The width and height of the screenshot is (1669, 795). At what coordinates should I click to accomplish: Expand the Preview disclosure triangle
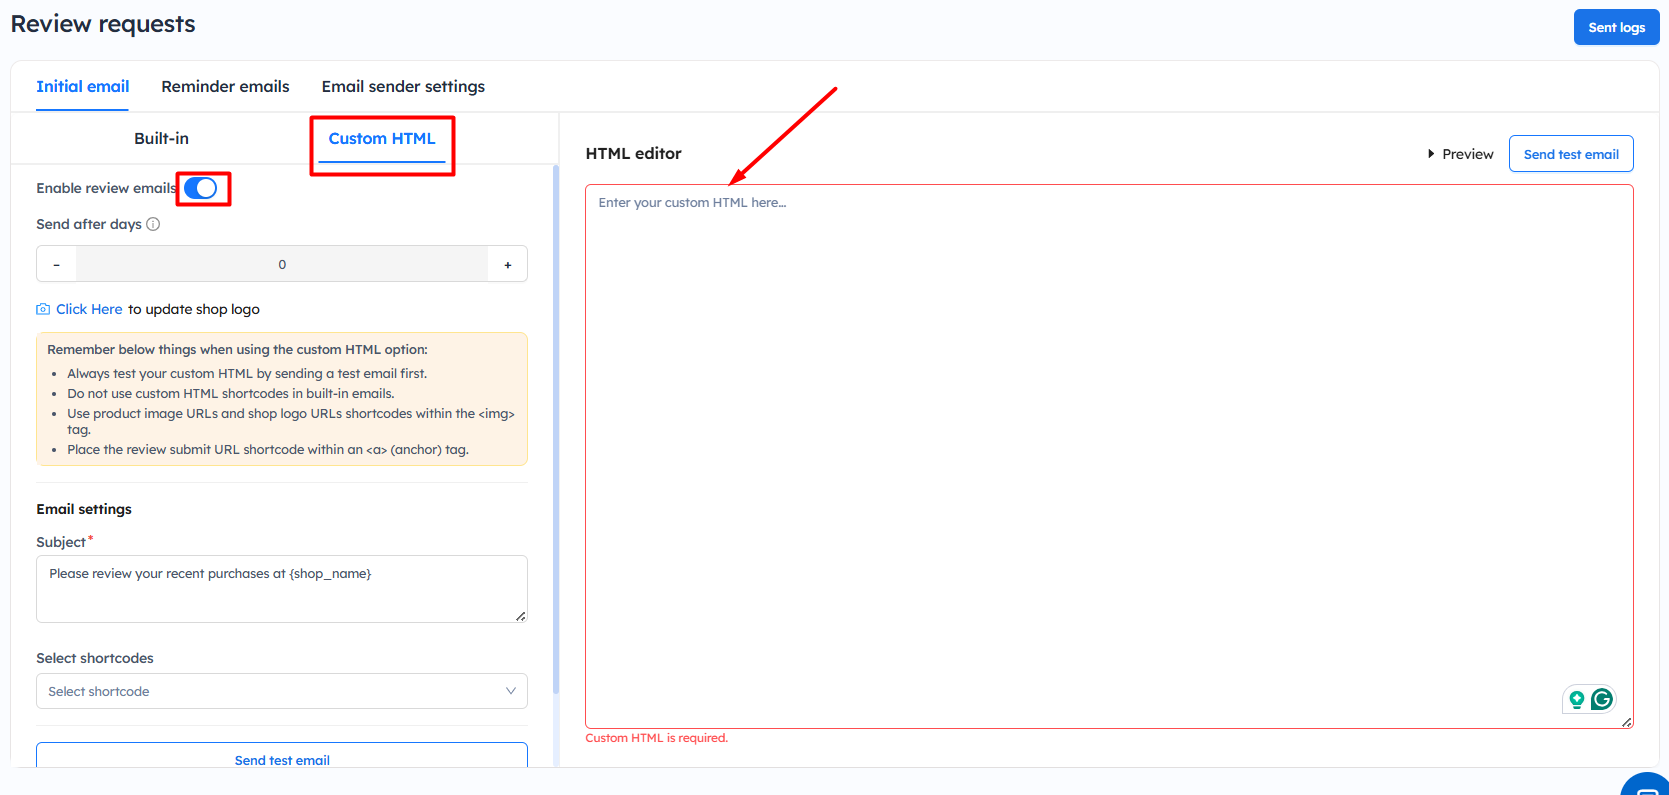tap(1431, 154)
